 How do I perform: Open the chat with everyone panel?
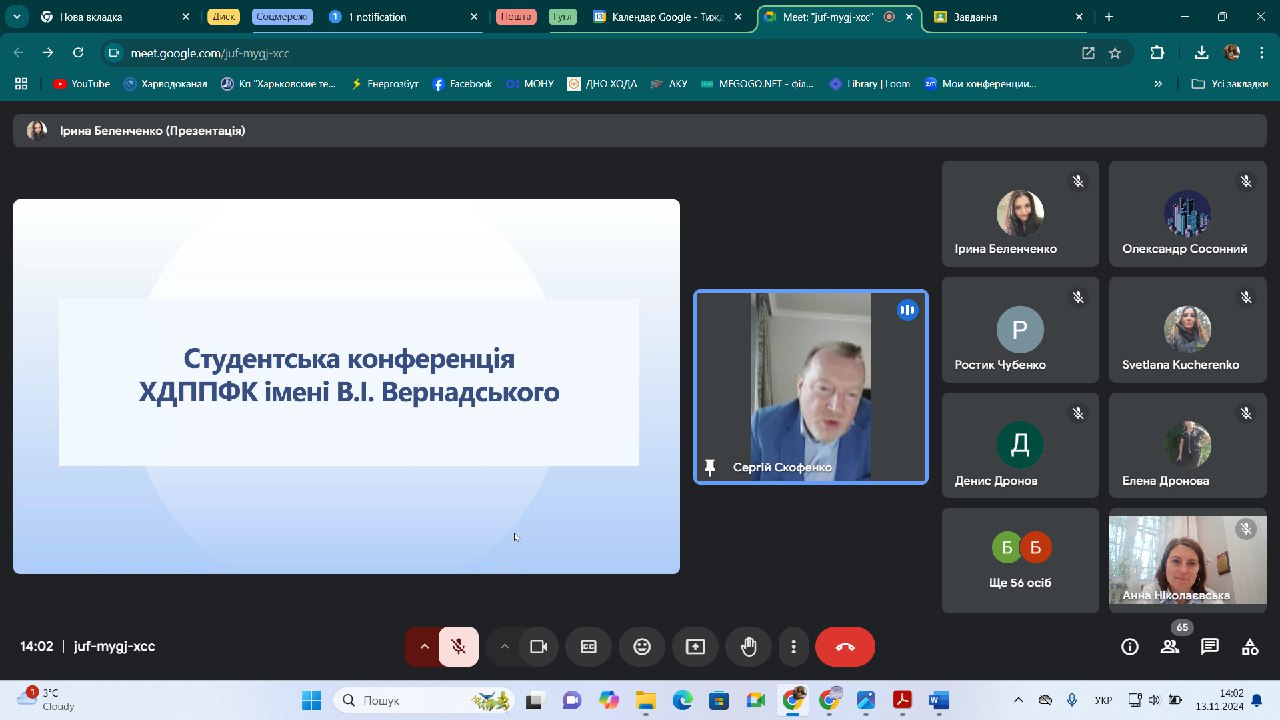(1210, 647)
